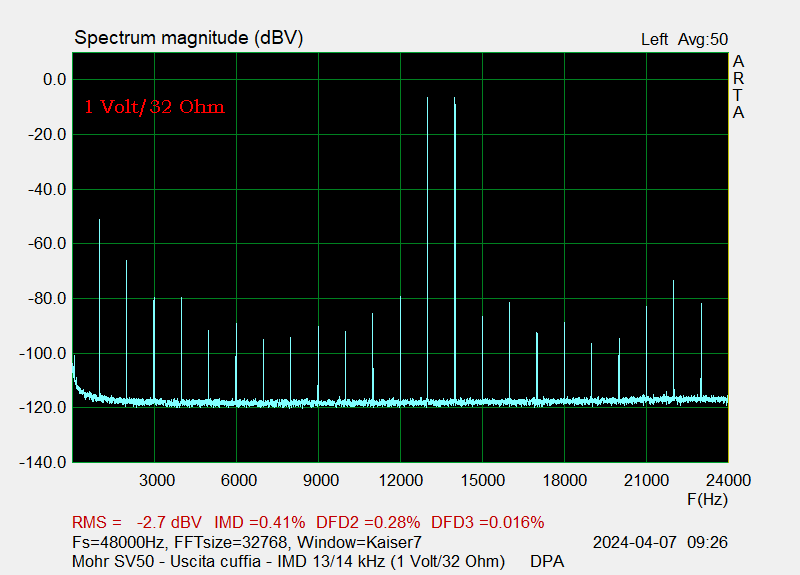
Task: Click the 'Avg:50' averaging label
Action: click(703, 39)
